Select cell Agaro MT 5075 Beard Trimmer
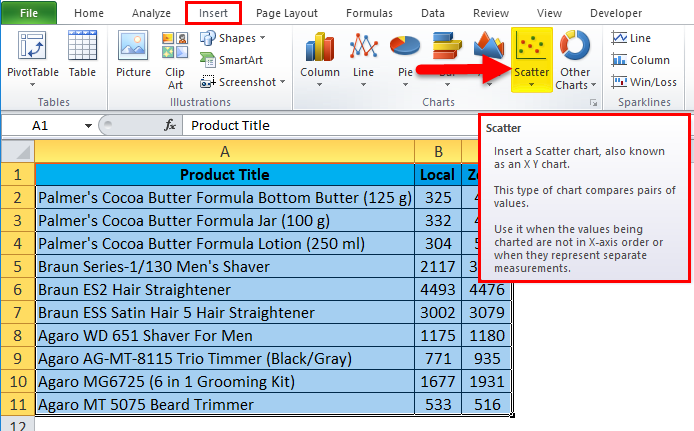This screenshot has height=431, width=694. point(225,405)
